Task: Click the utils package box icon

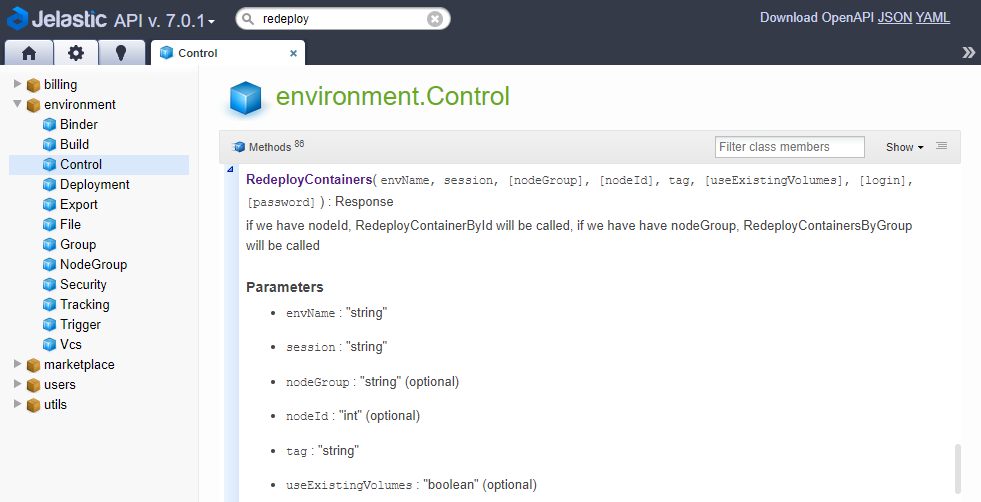Action: click(33, 405)
